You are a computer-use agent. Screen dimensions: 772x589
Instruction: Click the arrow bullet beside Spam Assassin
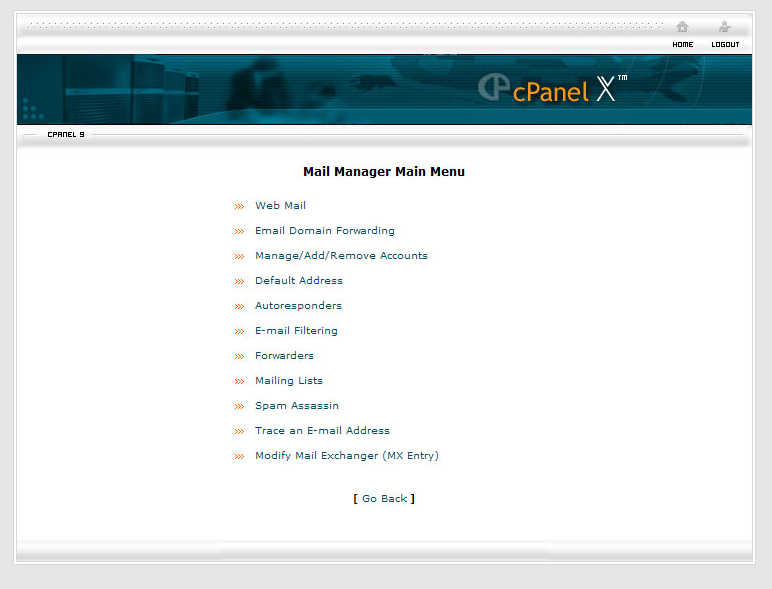[239, 407]
